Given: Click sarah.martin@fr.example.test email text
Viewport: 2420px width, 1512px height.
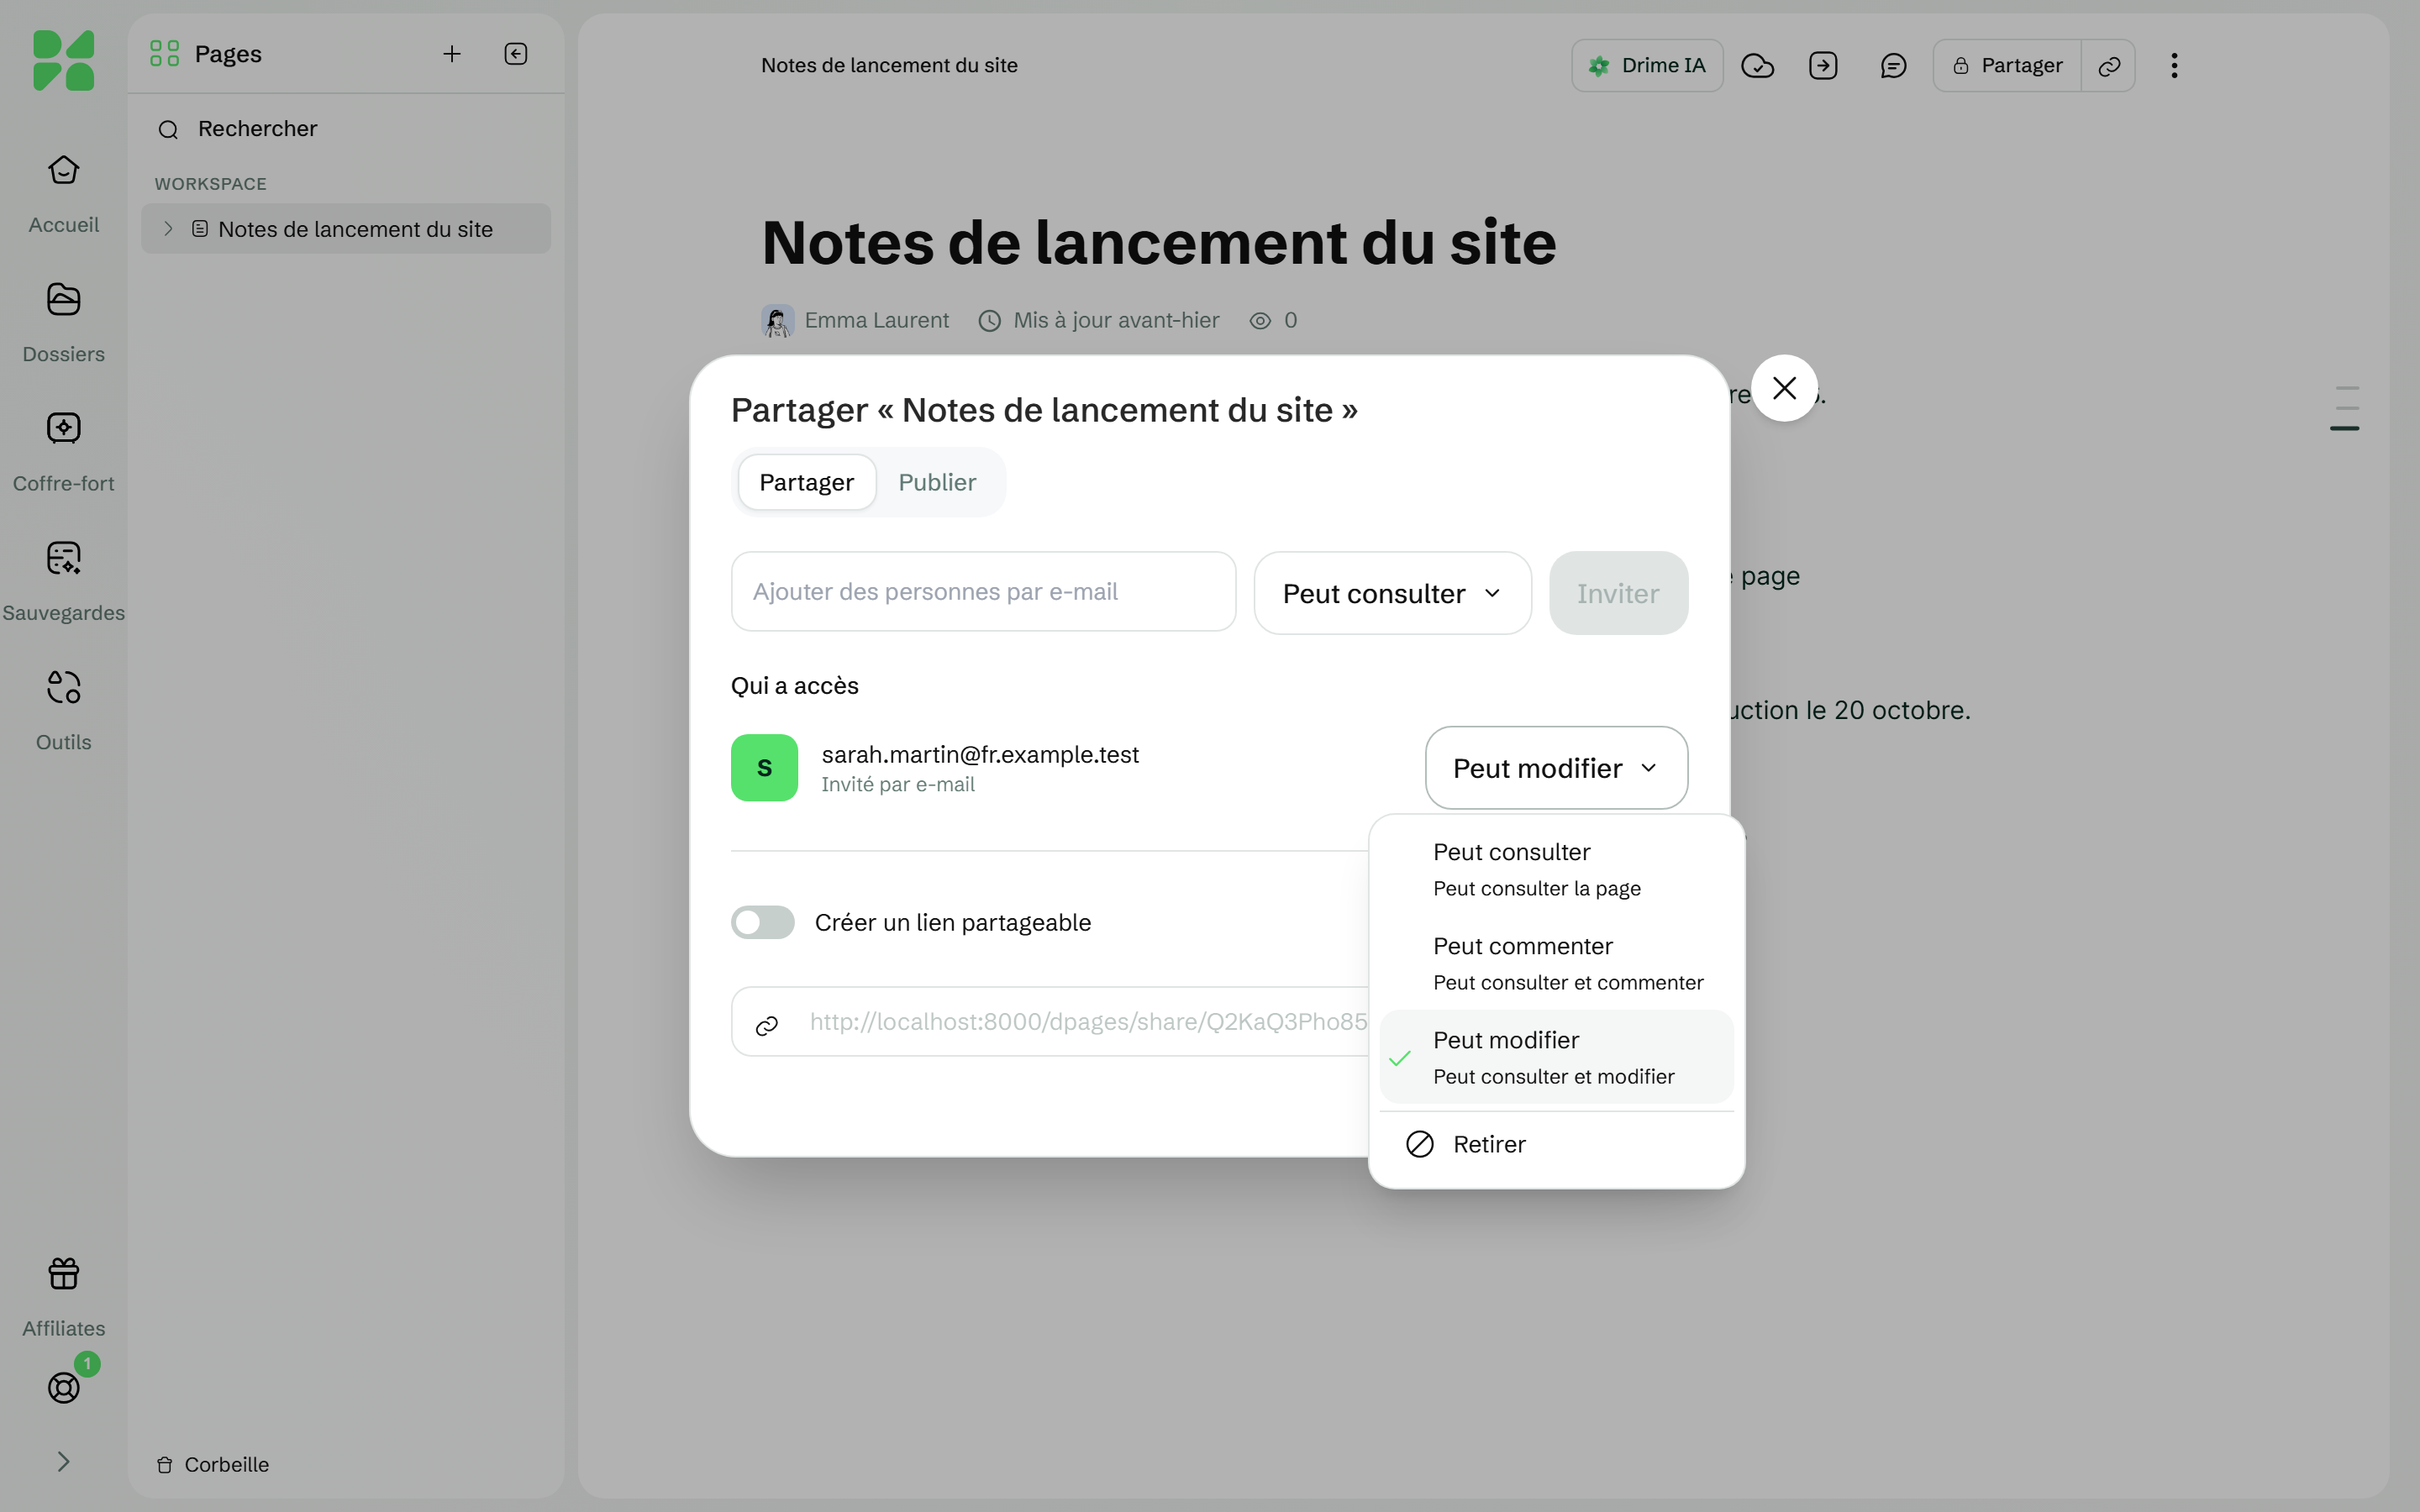Looking at the screenshot, I should tap(980, 754).
